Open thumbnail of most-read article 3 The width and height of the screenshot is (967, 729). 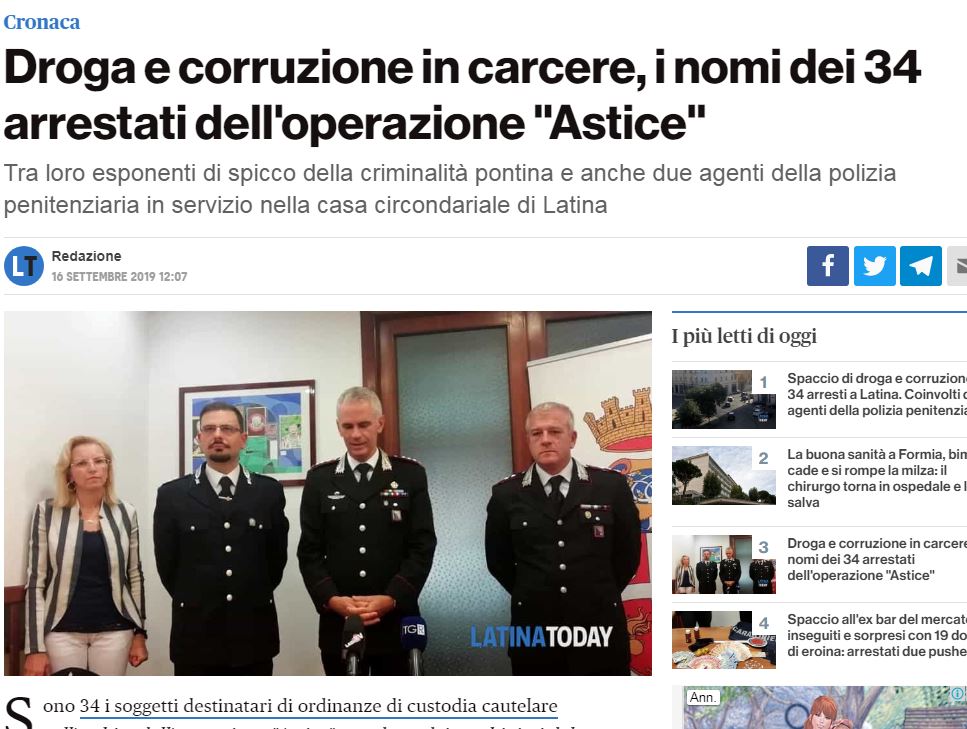[724, 564]
